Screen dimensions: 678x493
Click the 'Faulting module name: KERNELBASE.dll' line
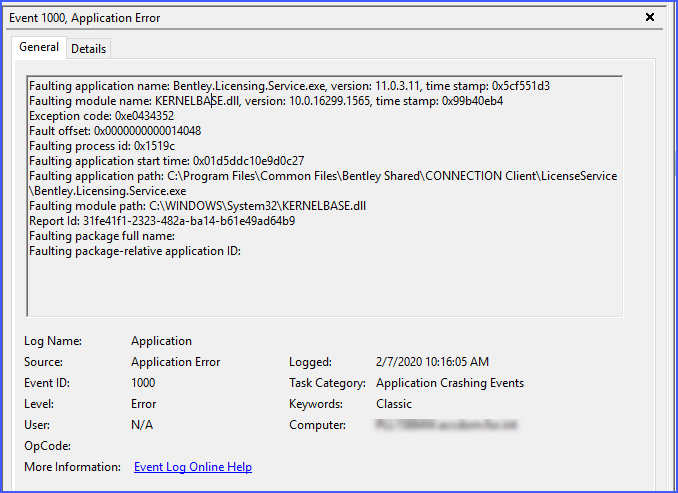click(266, 101)
